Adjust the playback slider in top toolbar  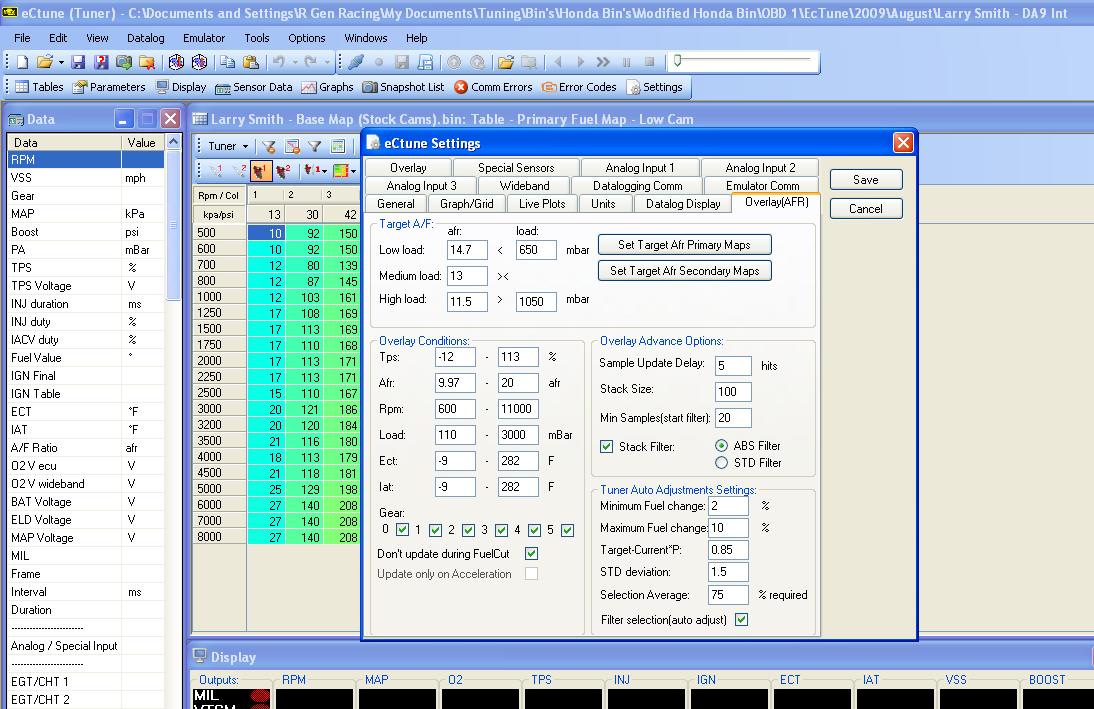677,61
